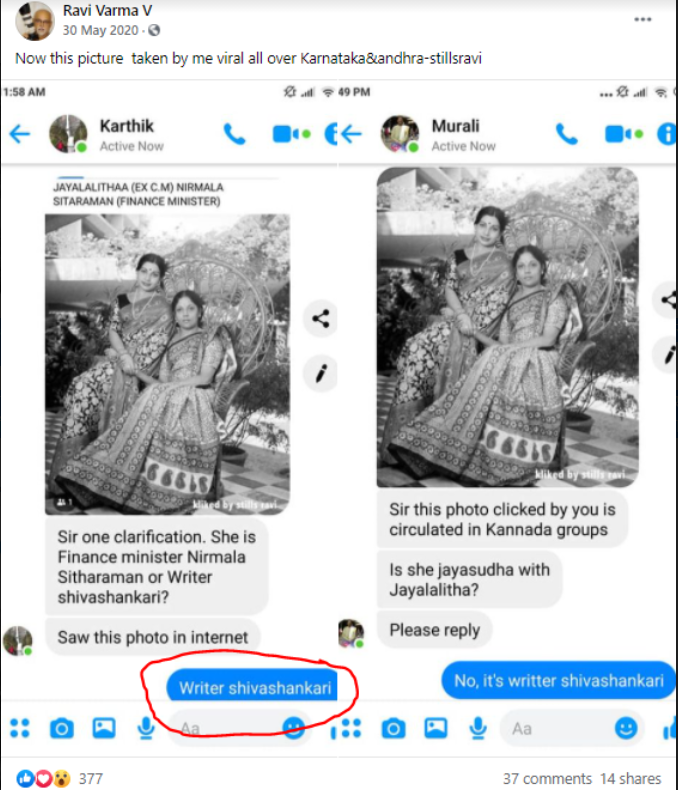Start voice call with Murali

coord(567,135)
